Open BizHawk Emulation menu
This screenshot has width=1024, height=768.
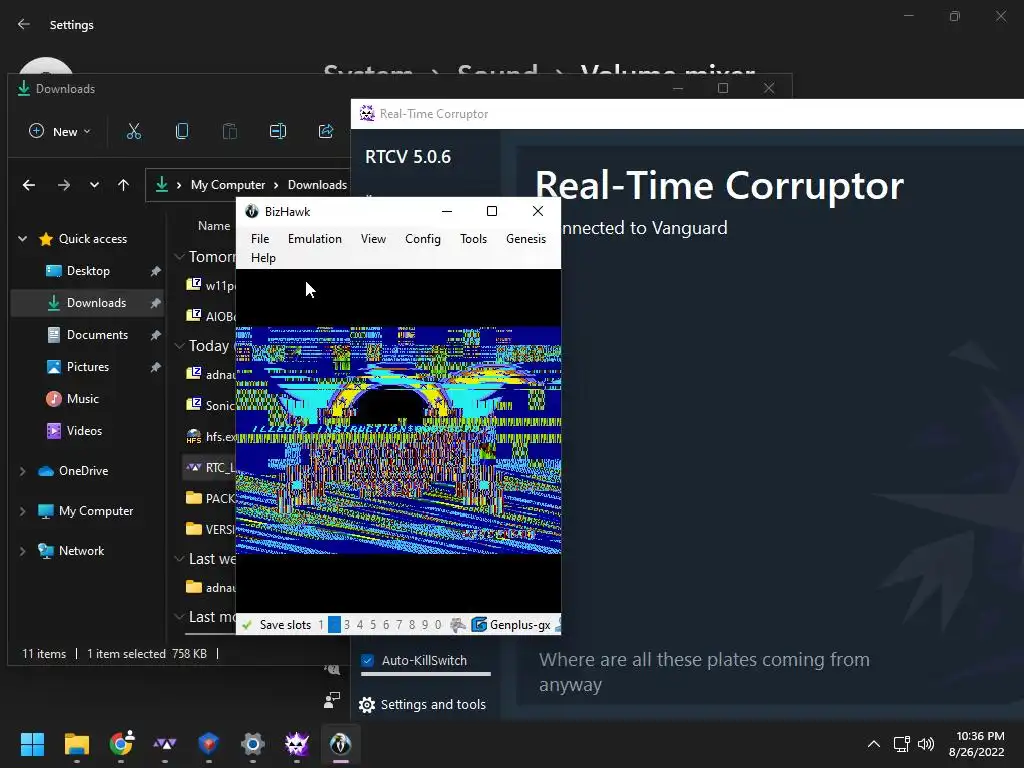point(315,239)
